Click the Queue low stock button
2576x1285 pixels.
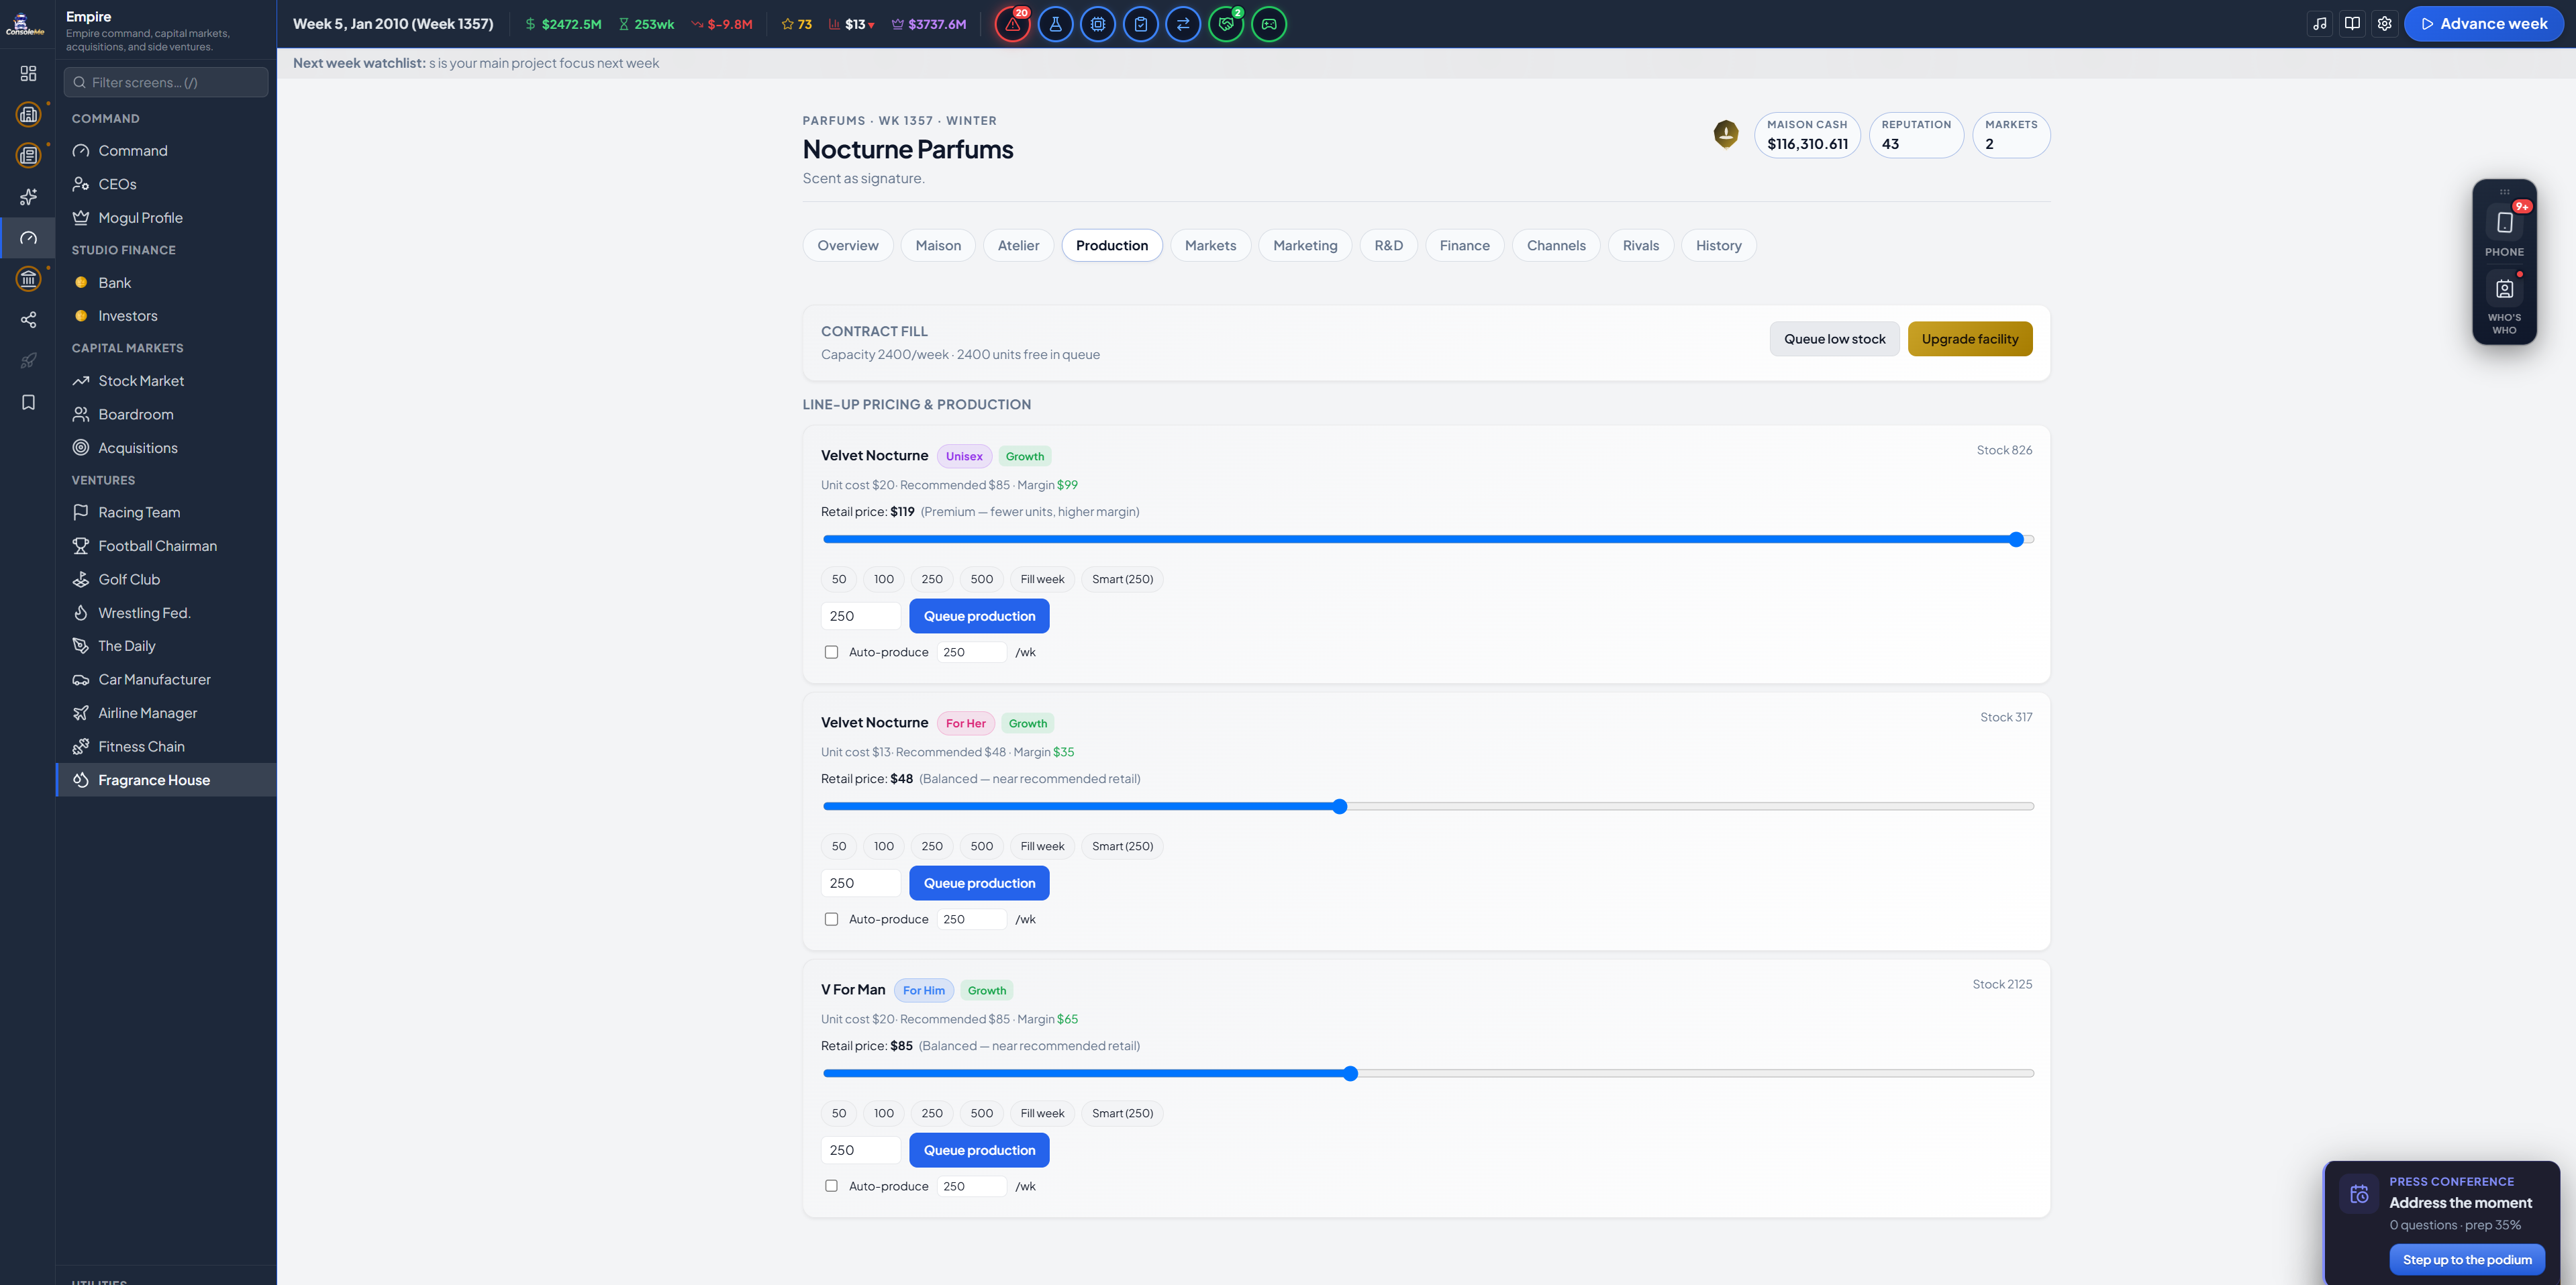tap(1834, 339)
